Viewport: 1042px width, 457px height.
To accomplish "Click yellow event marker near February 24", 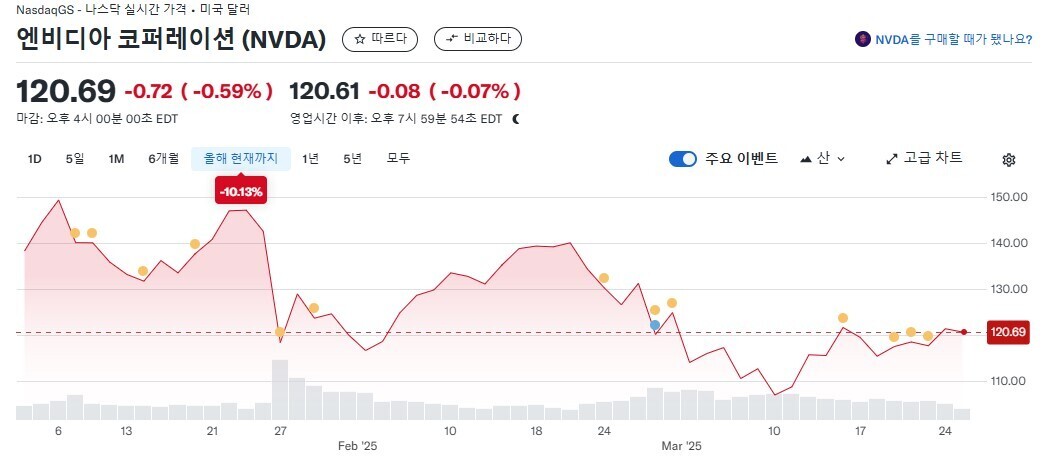I will coord(603,278).
